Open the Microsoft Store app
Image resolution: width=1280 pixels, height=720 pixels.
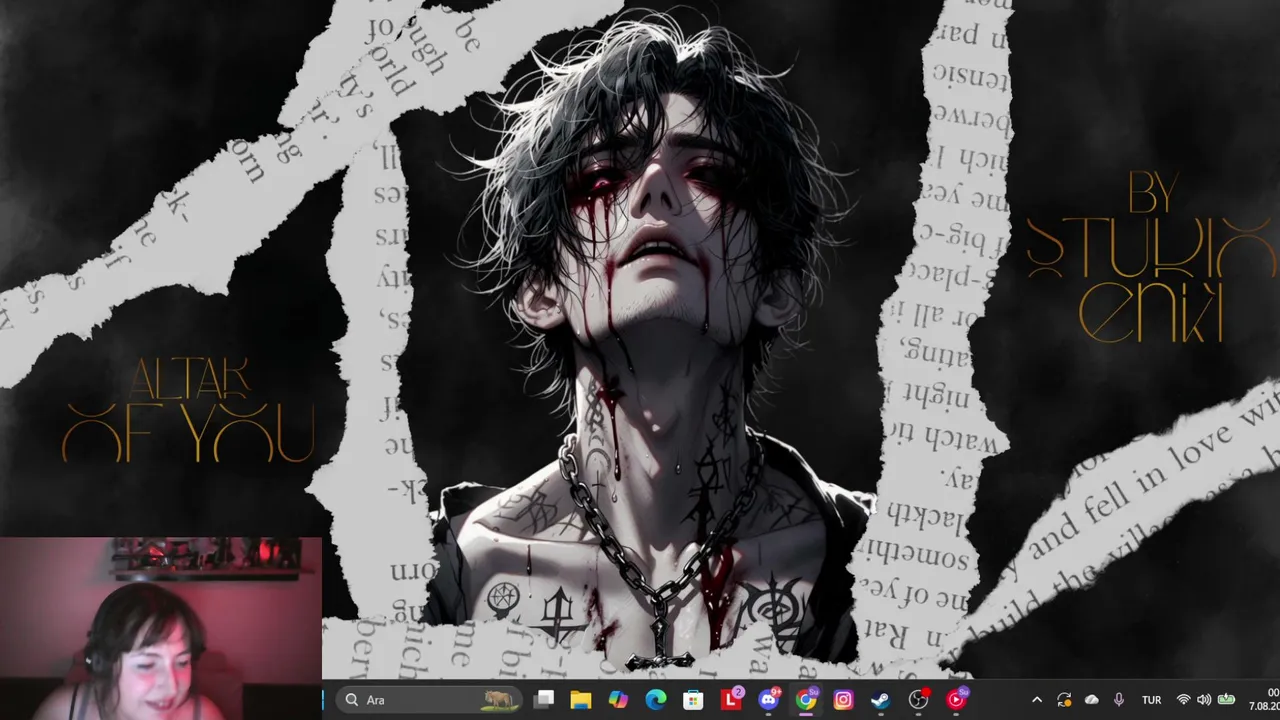point(693,700)
